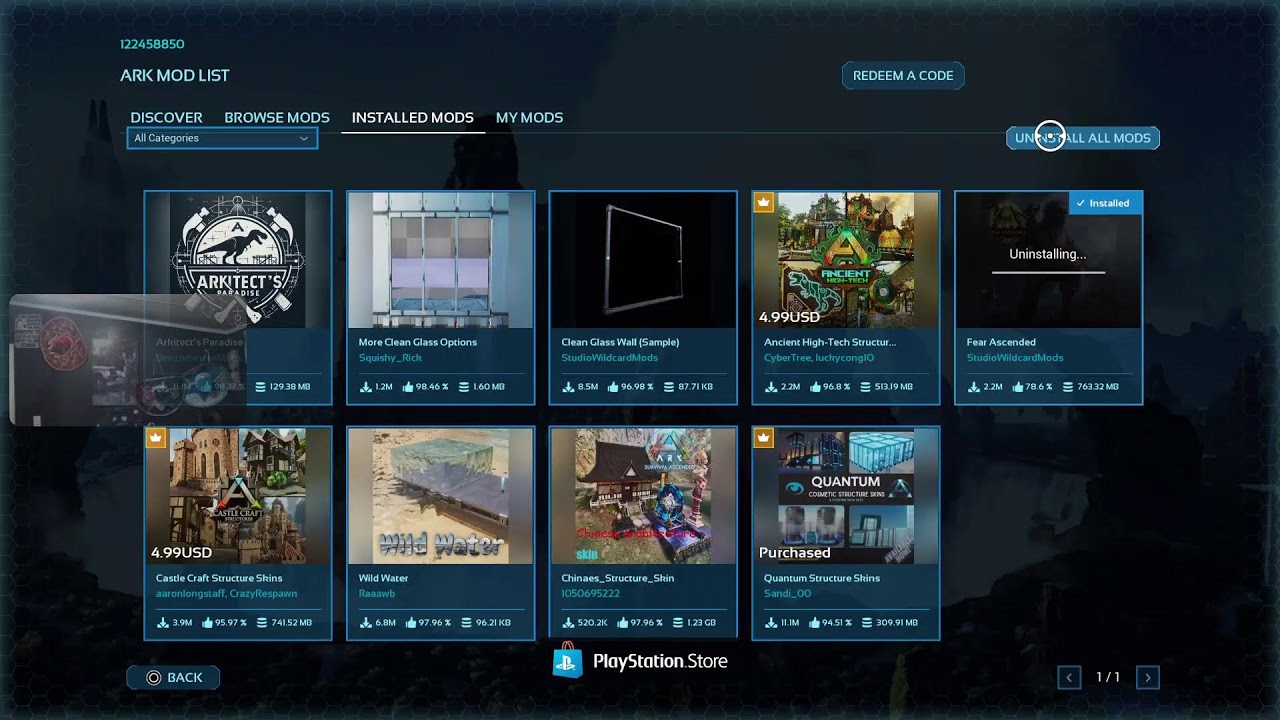This screenshot has height=720, width=1280.
Task: Click the 520.2K downloads count
Action: tap(592, 623)
